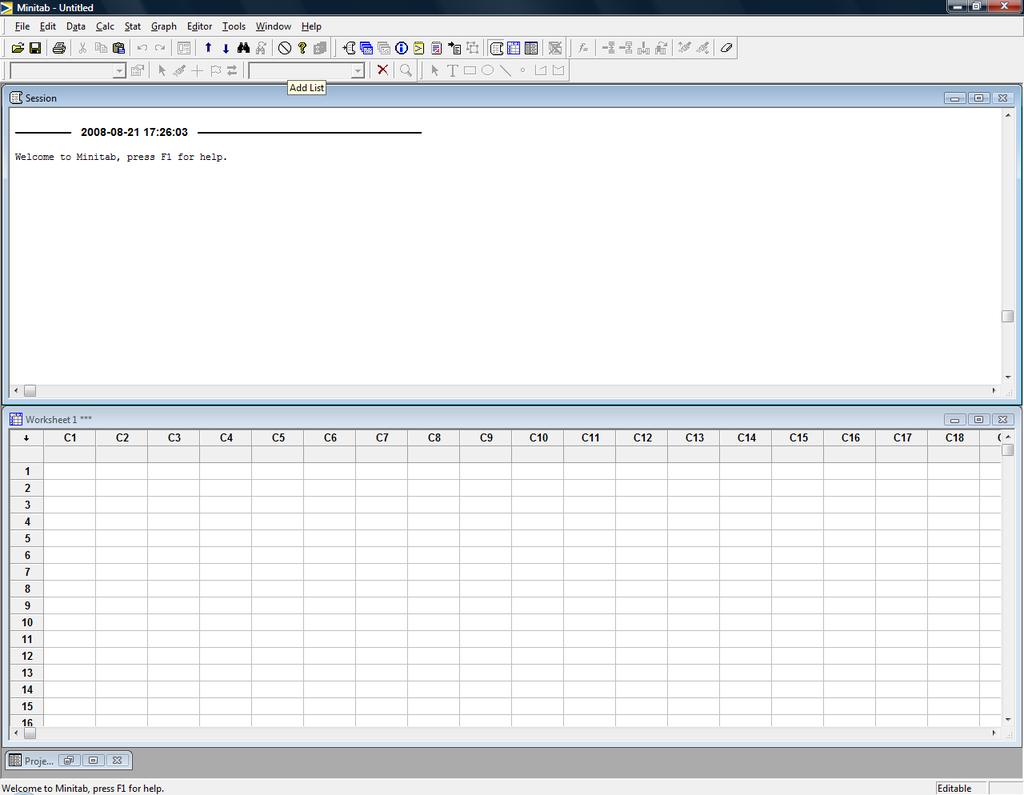The width and height of the screenshot is (1024, 795).
Task: Click the Welcome to Minitab session text
Action: [121, 157]
